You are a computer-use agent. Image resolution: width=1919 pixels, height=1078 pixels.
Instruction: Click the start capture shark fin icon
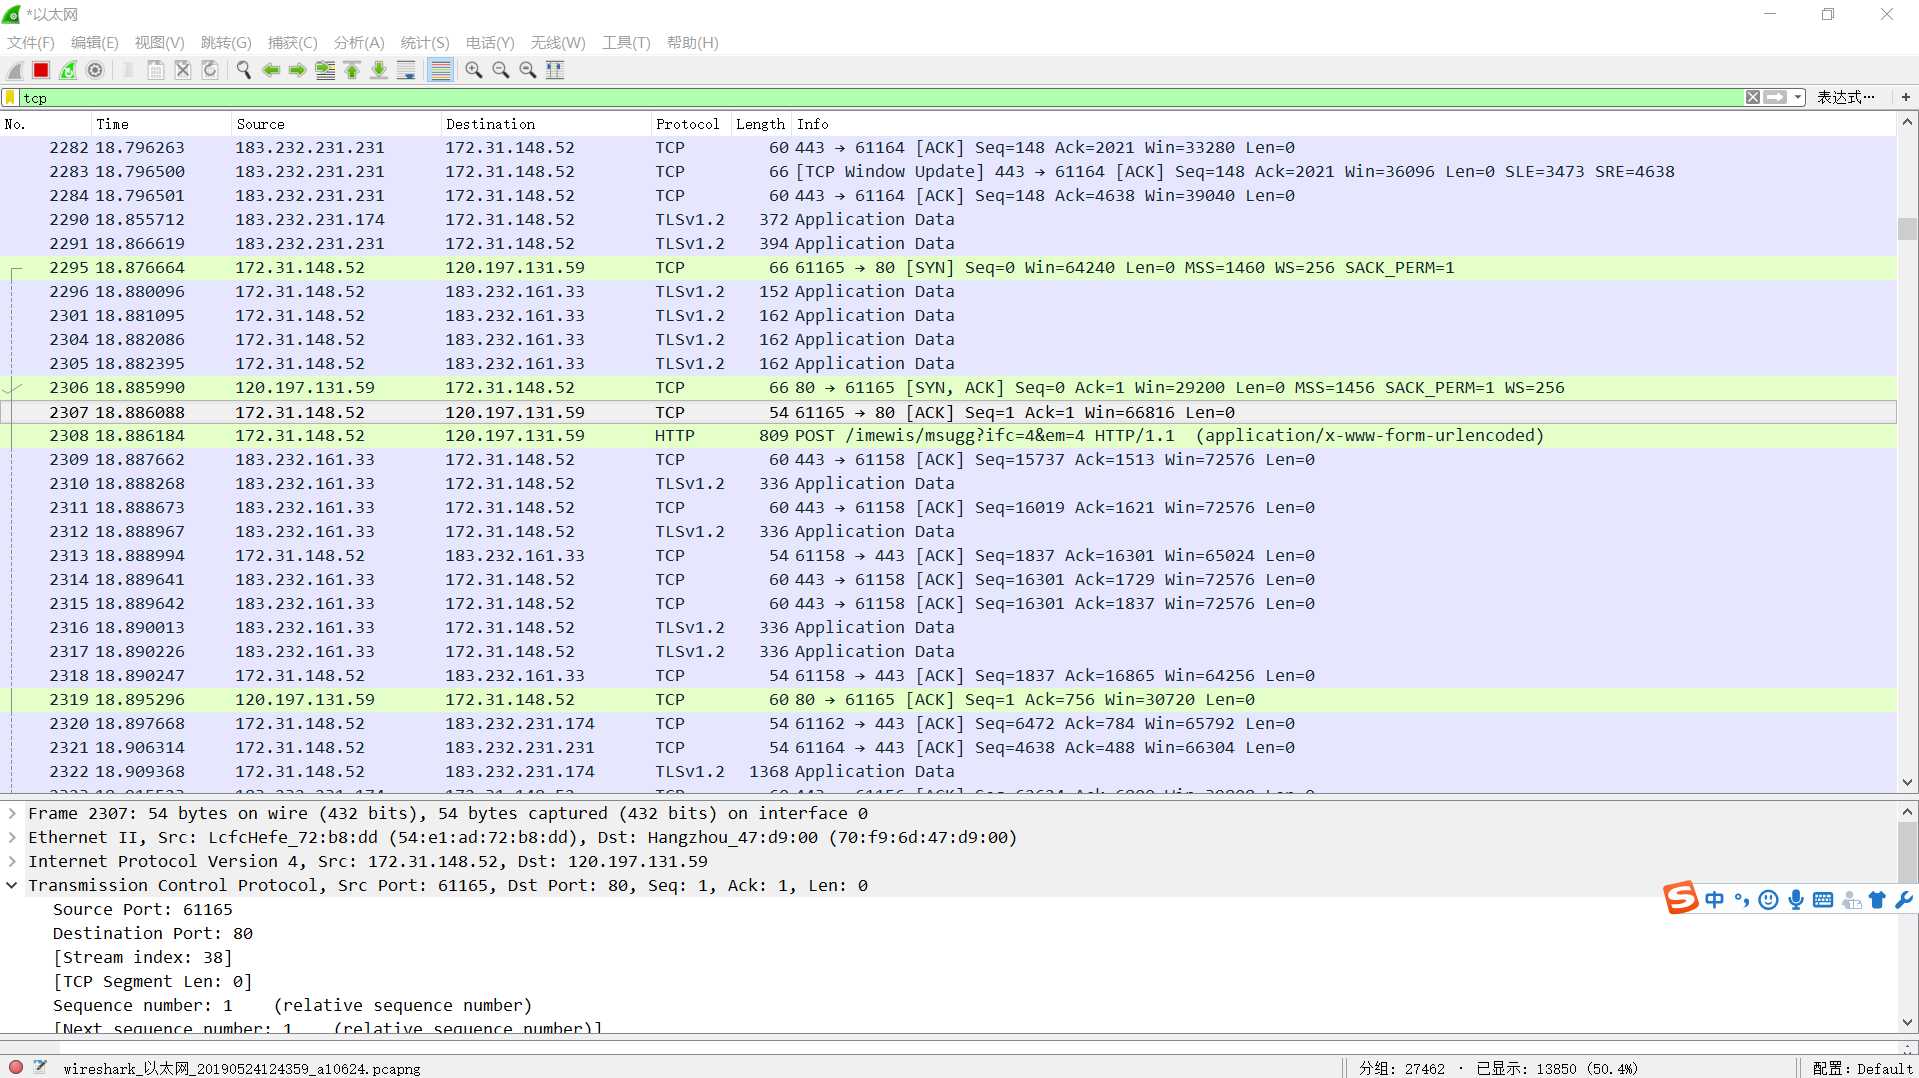tap(15, 70)
